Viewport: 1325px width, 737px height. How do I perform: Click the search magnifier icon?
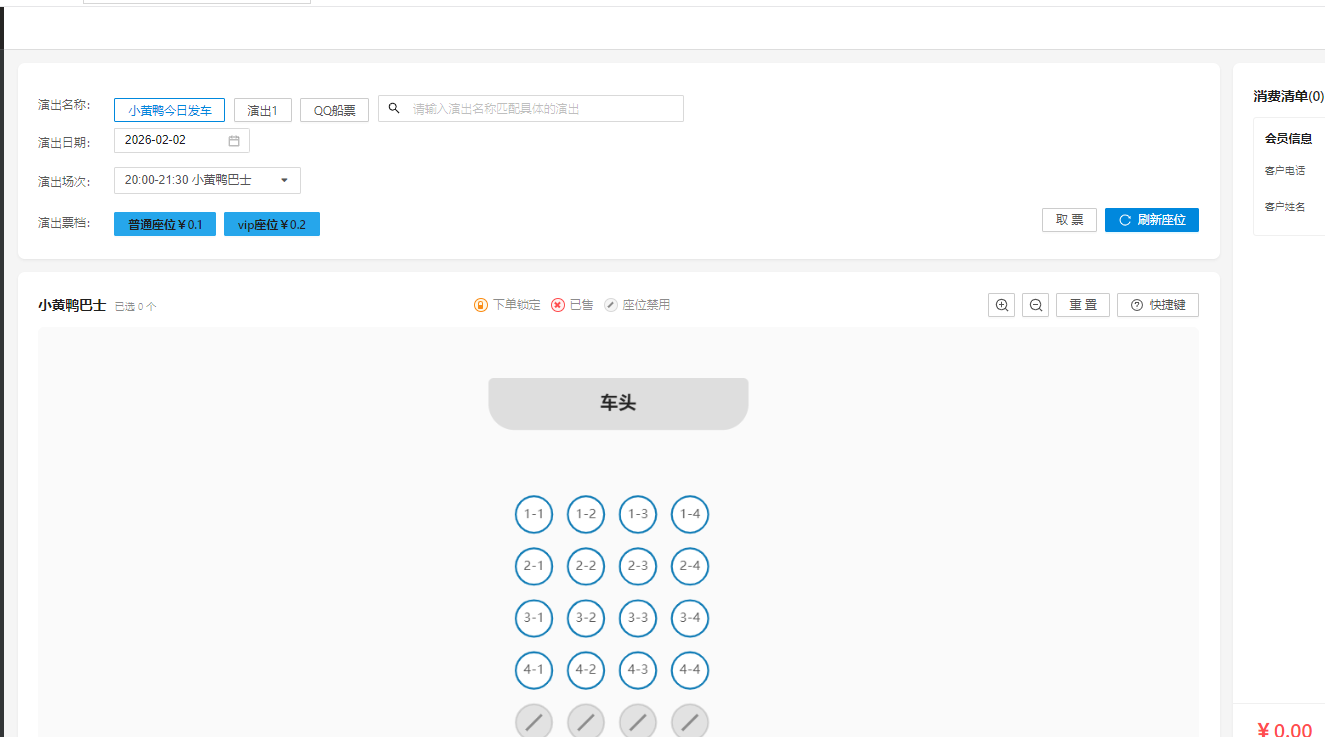click(394, 109)
